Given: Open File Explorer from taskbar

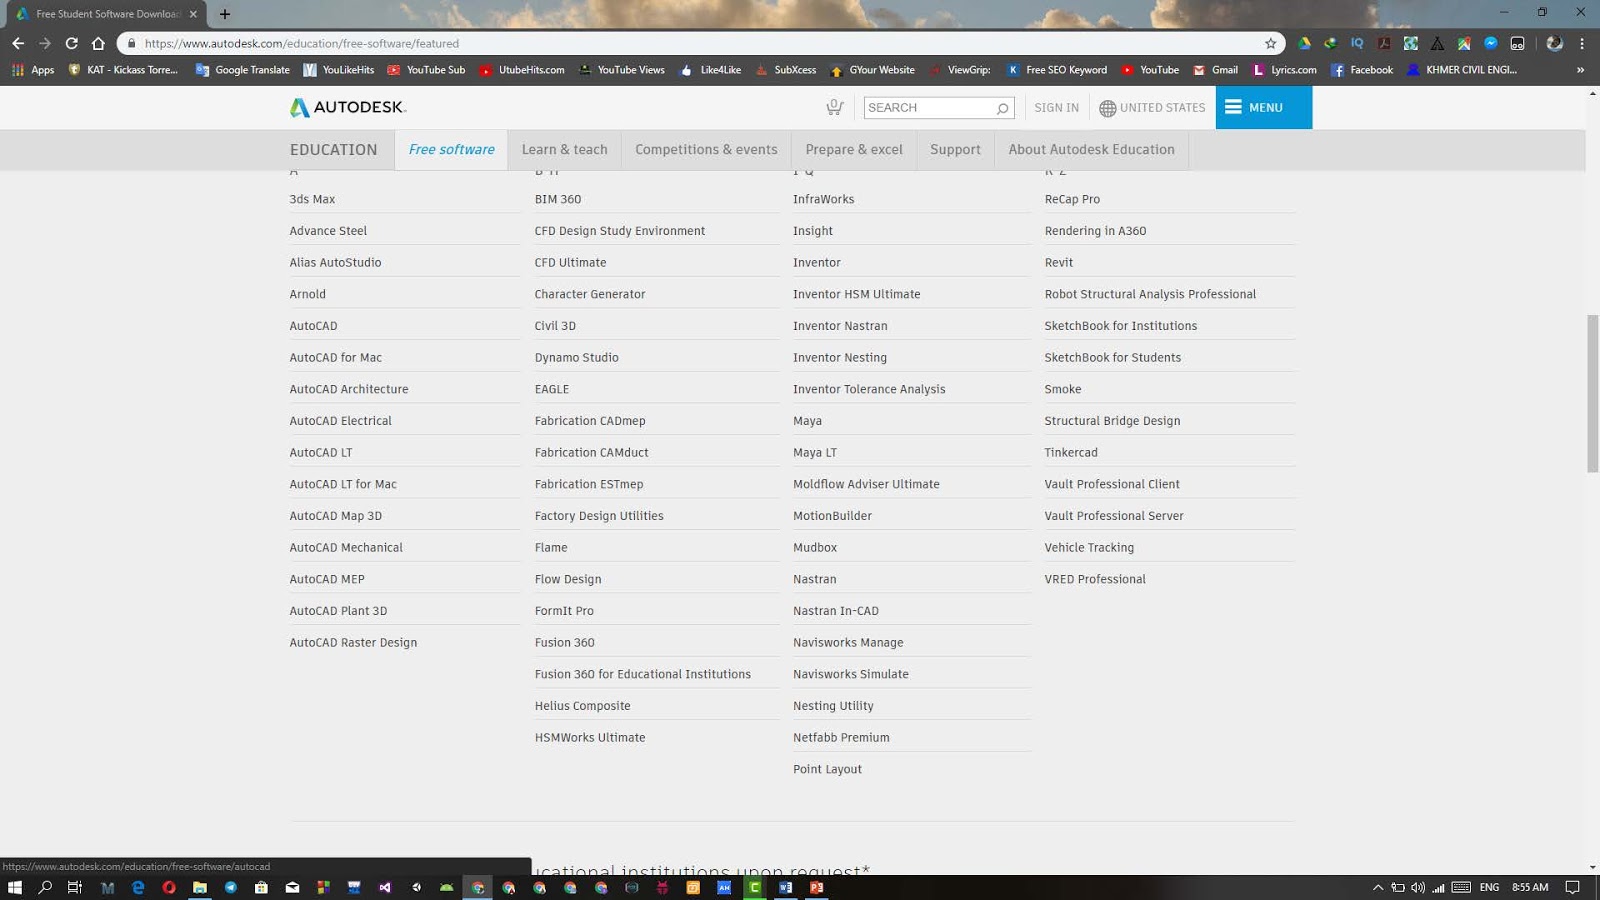Looking at the screenshot, I should [200, 887].
